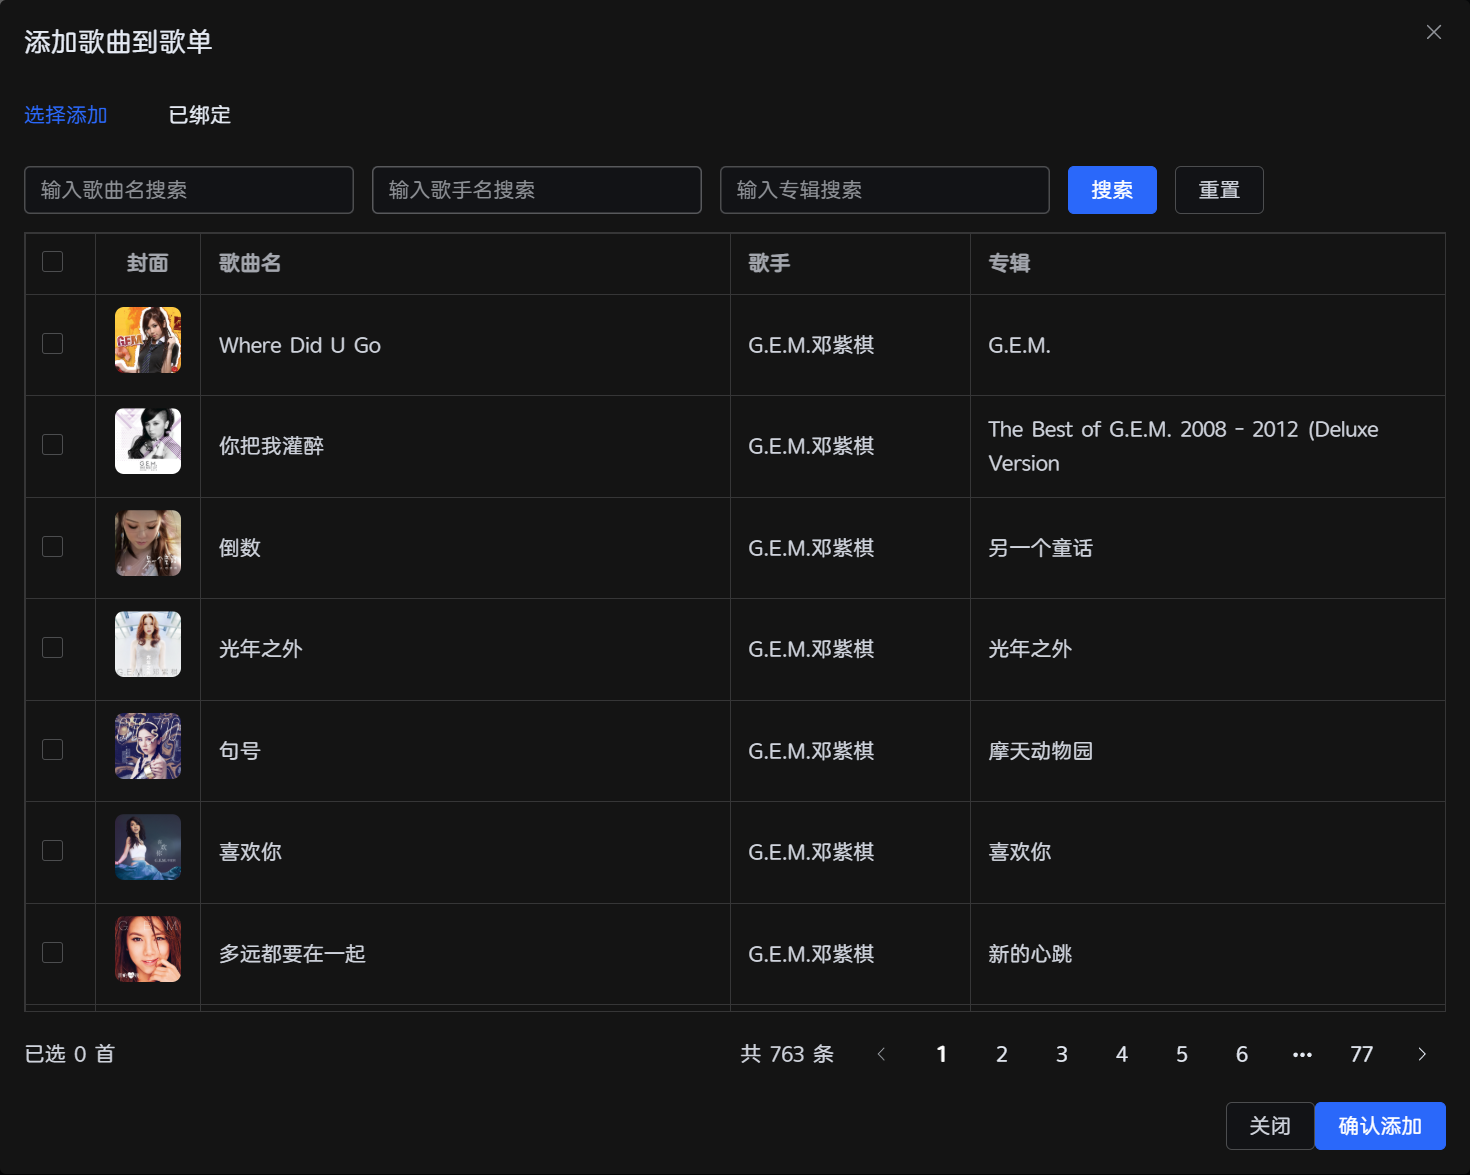Click the 重置 reset button

pos(1218,190)
